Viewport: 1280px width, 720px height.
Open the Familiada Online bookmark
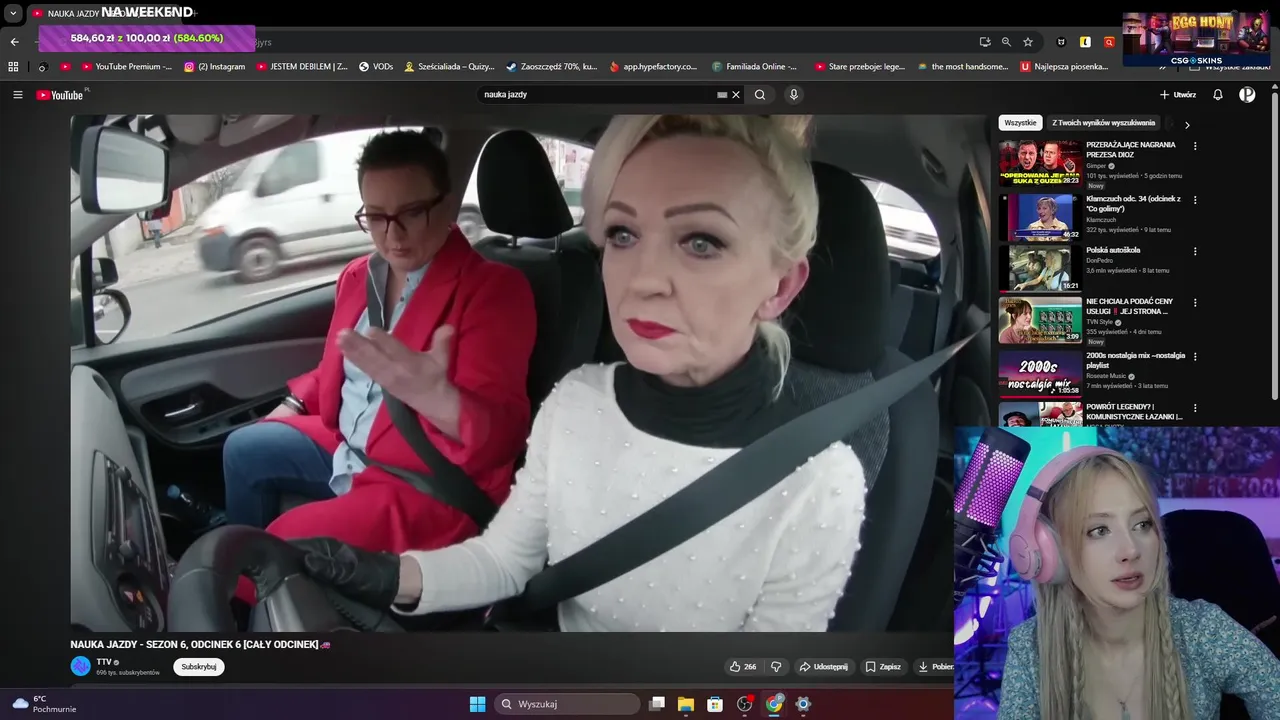click(755, 67)
